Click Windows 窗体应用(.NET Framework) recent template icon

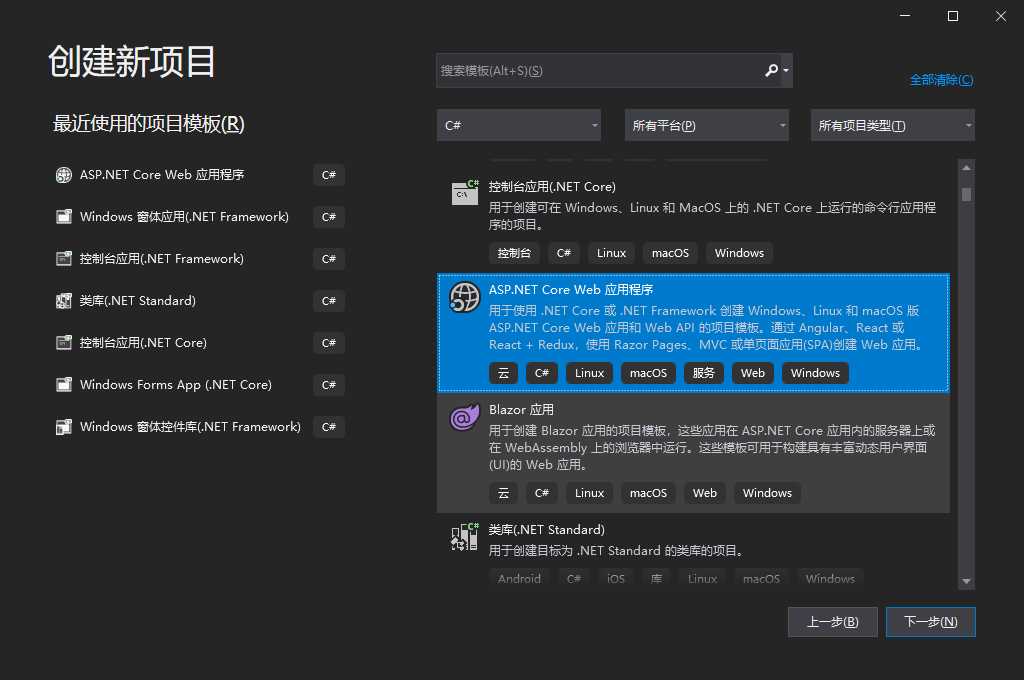click(x=63, y=217)
